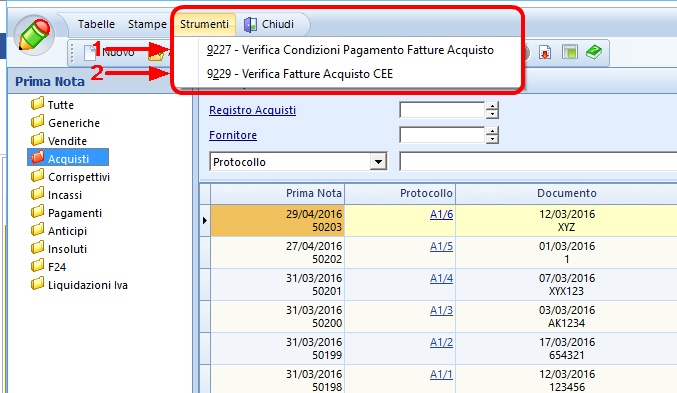Image resolution: width=677 pixels, height=393 pixels.
Task: Select the Liquidazioni Iva folder
Action: click(x=79, y=285)
